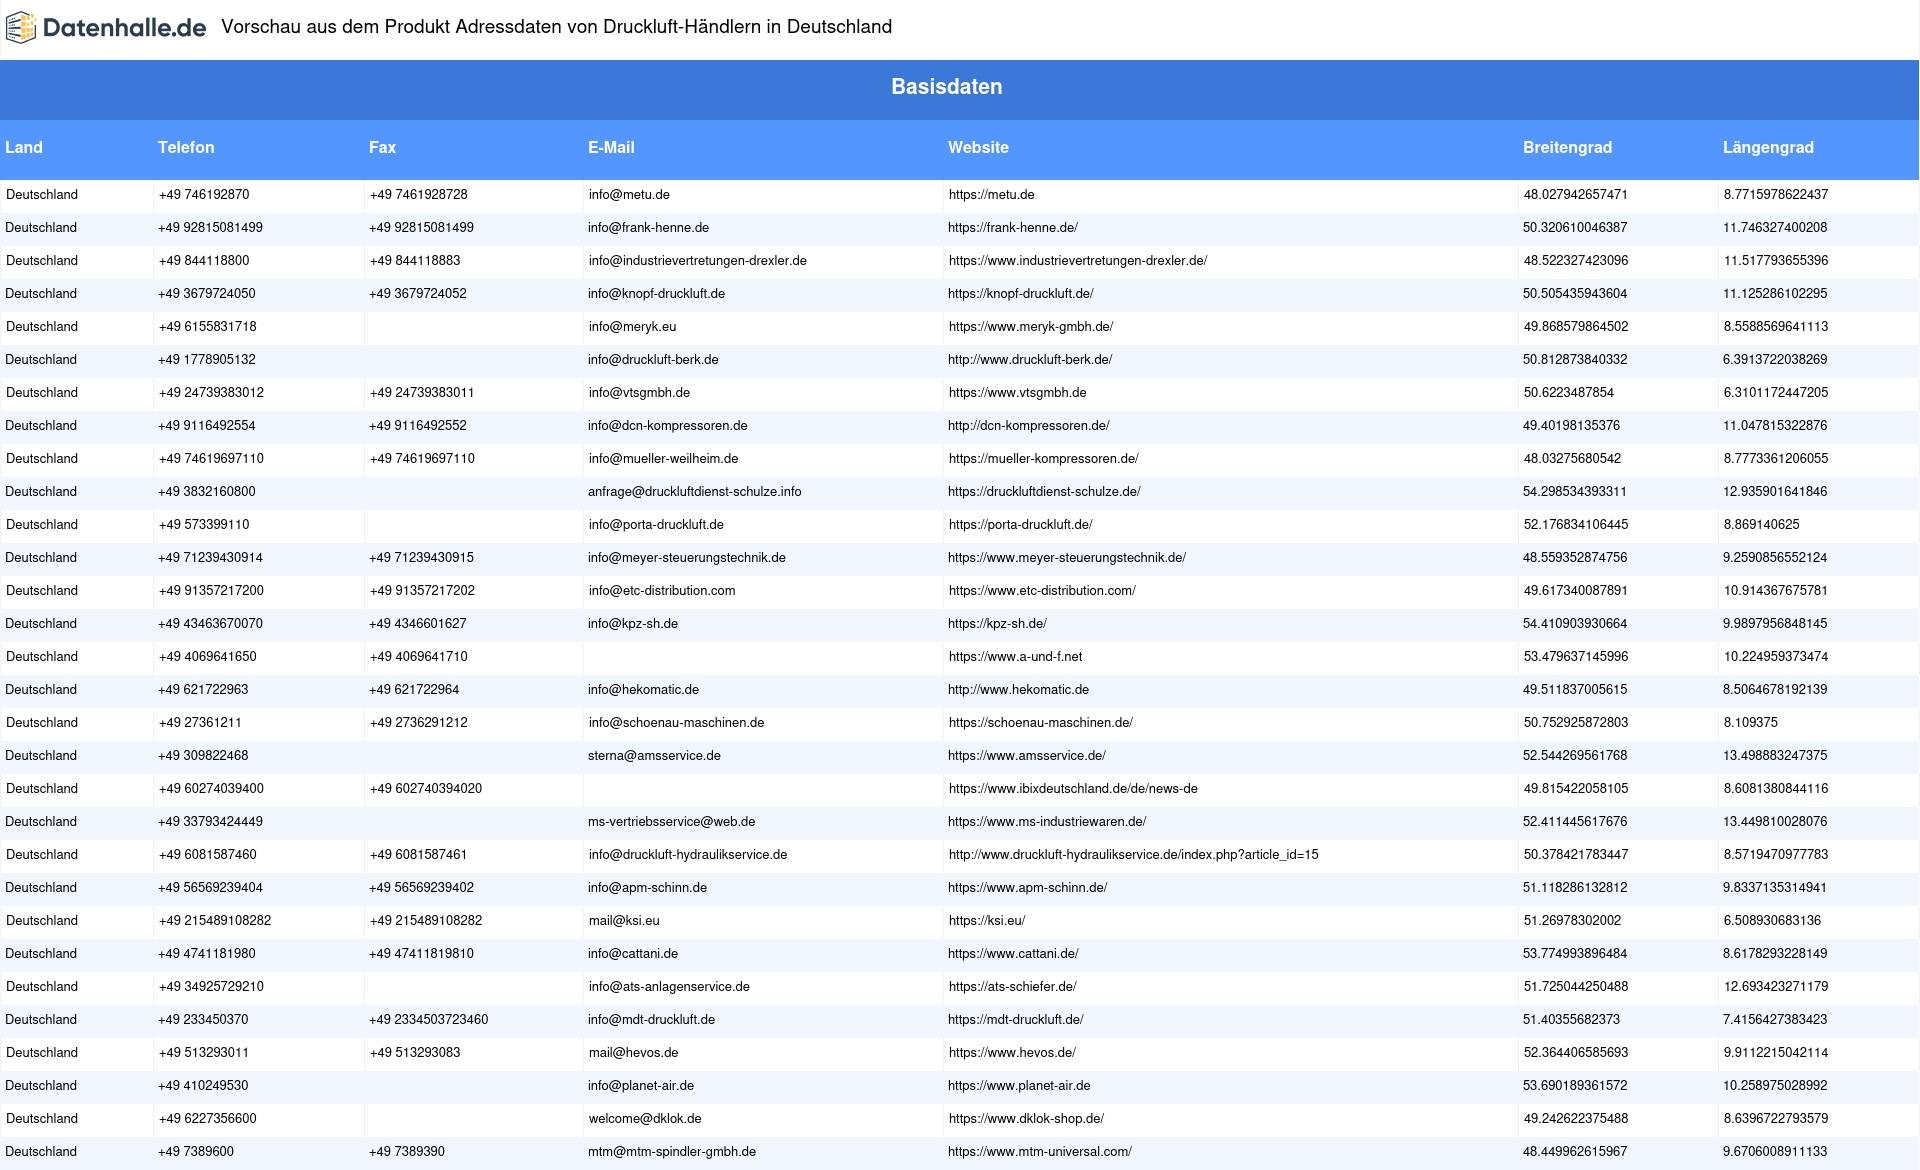The image size is (1920, 1170).
Task: Click the Datenhalle.de logo icon
Action: coord(21,28)
